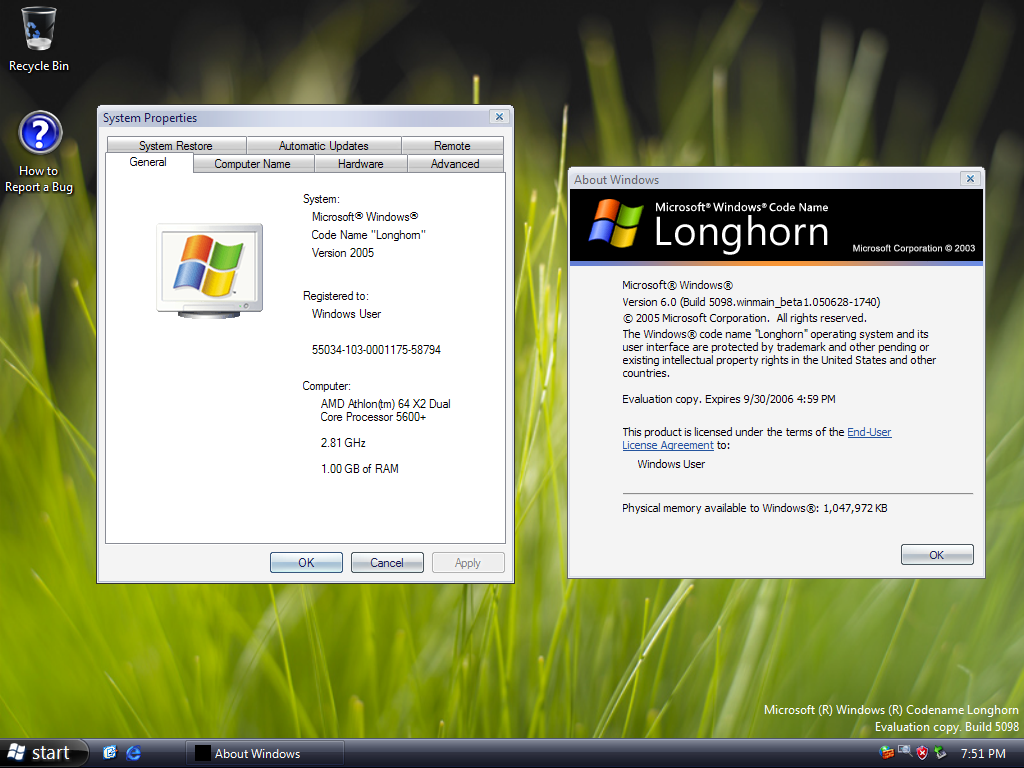Select the Remote tab
This screenshot has height=768, width=1024.
coord(452,146)
